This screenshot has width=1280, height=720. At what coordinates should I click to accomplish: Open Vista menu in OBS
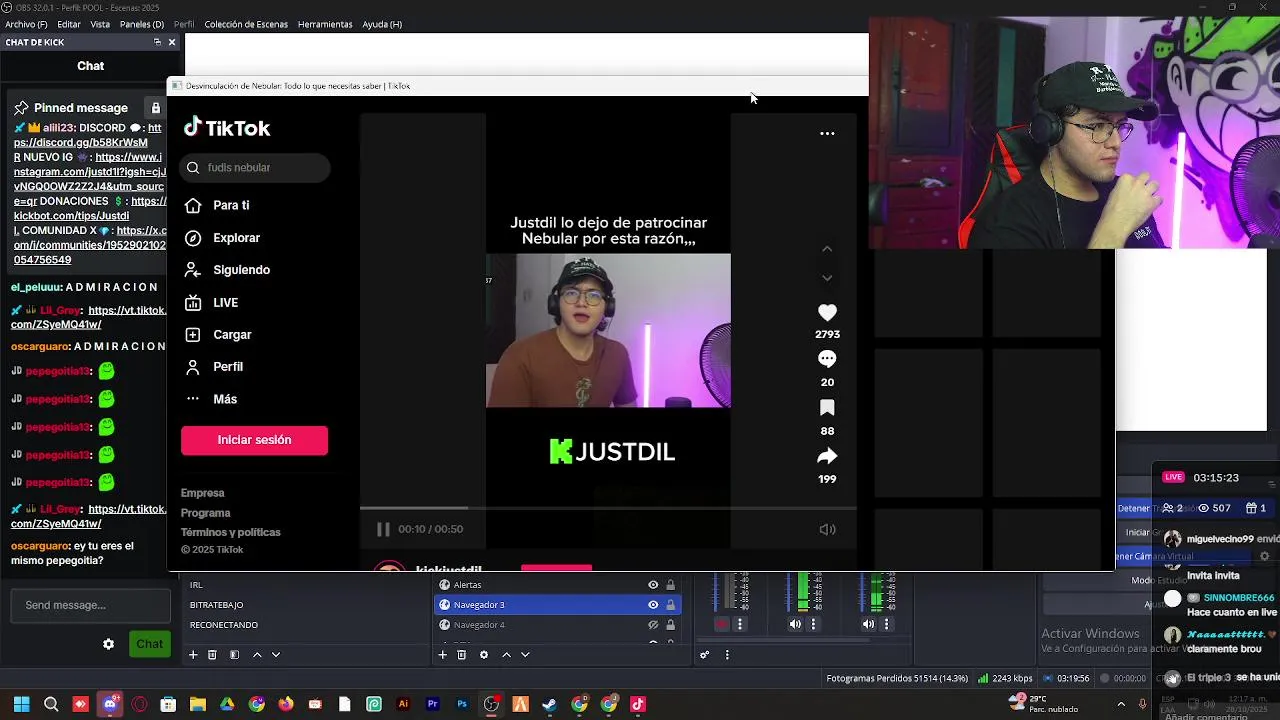(x=100, y=24)
